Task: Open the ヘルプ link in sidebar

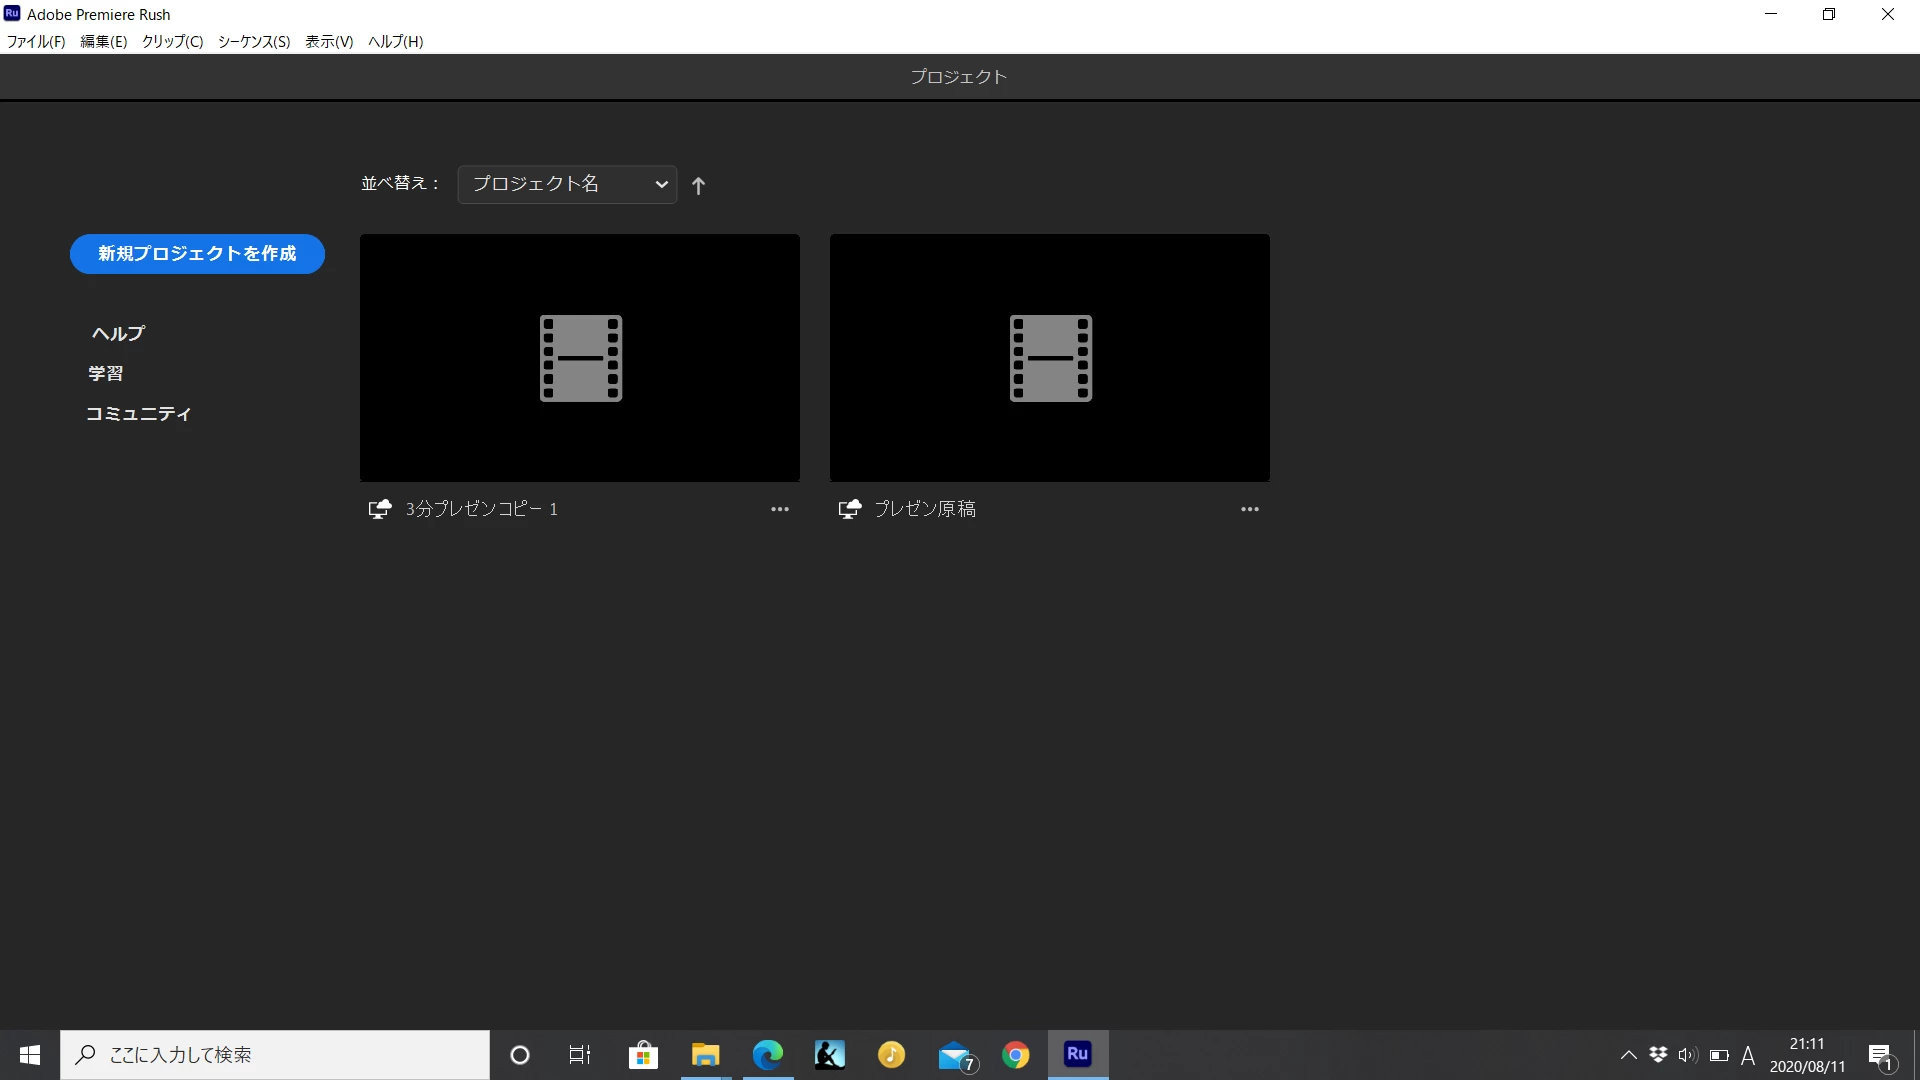Action: point(118,333)
